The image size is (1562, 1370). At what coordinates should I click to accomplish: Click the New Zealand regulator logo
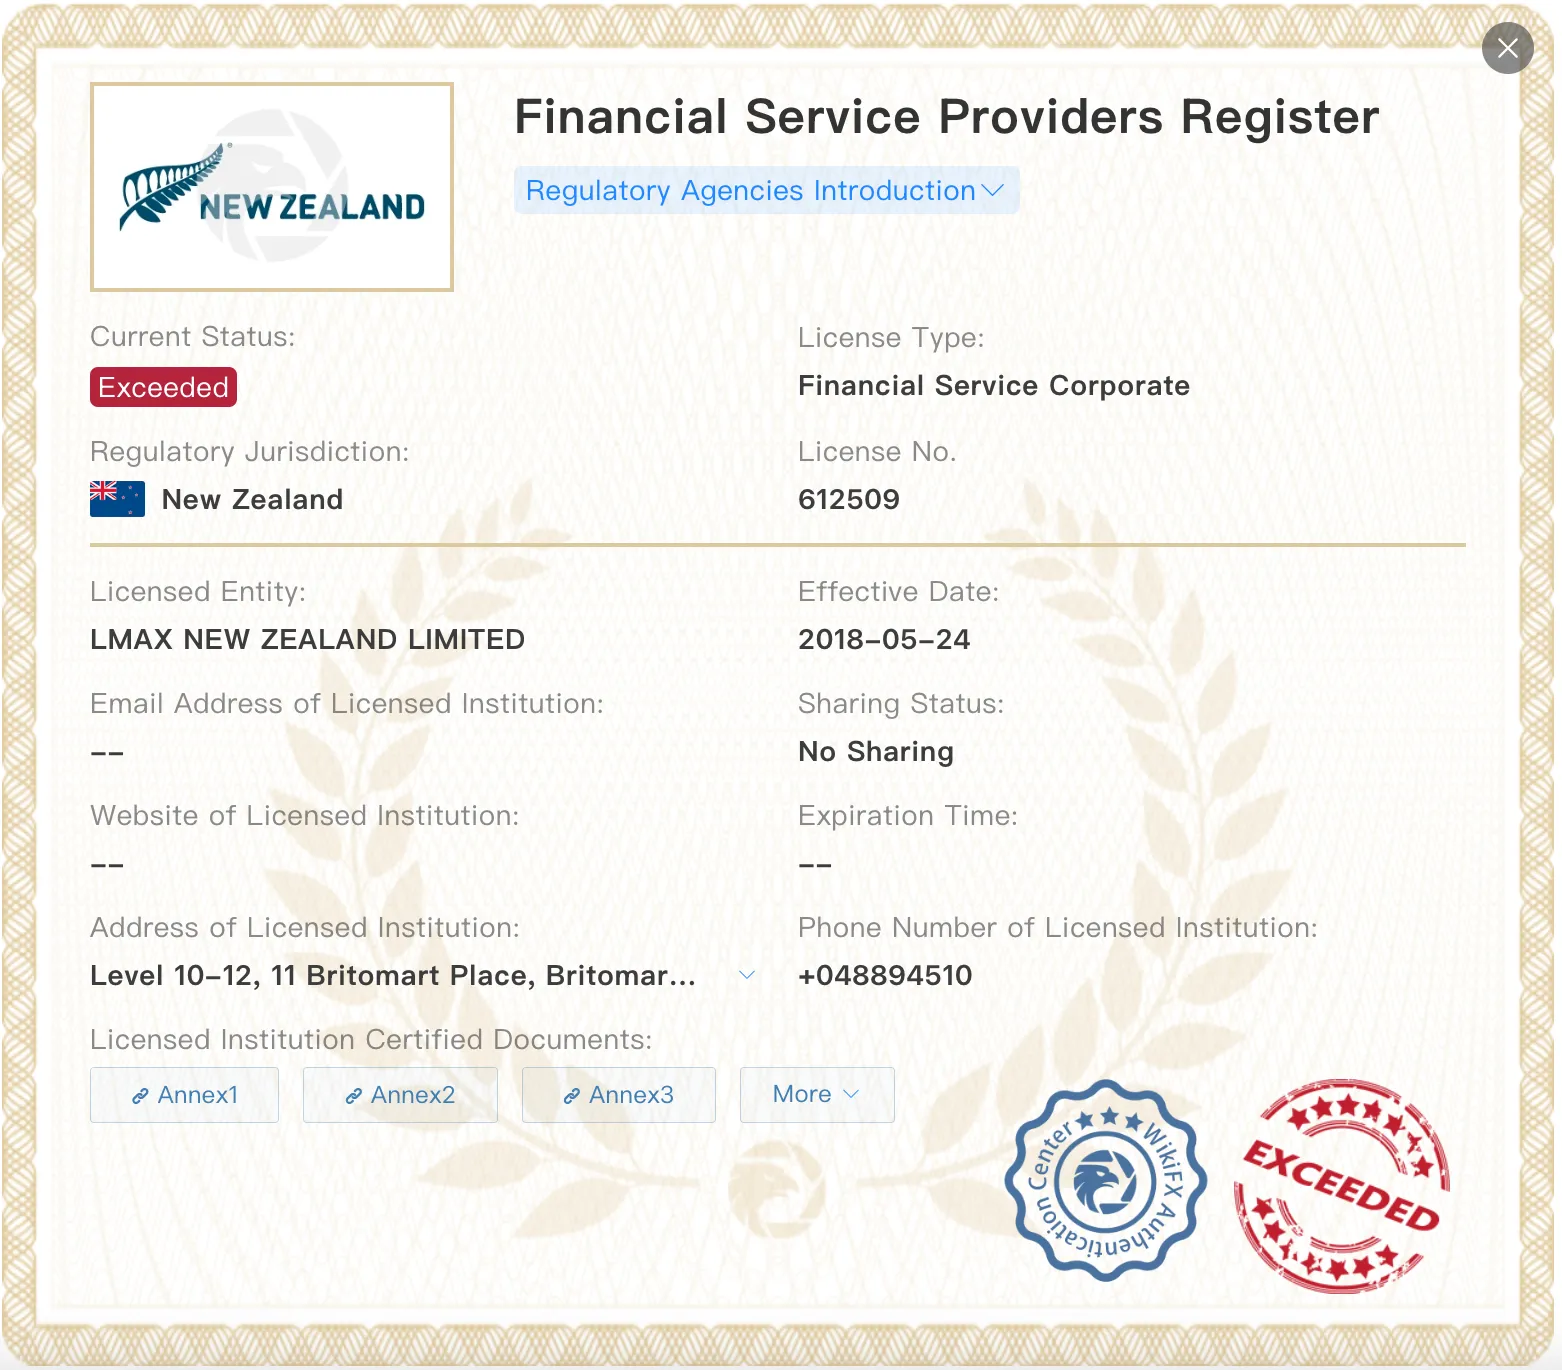tap(272, 187)
